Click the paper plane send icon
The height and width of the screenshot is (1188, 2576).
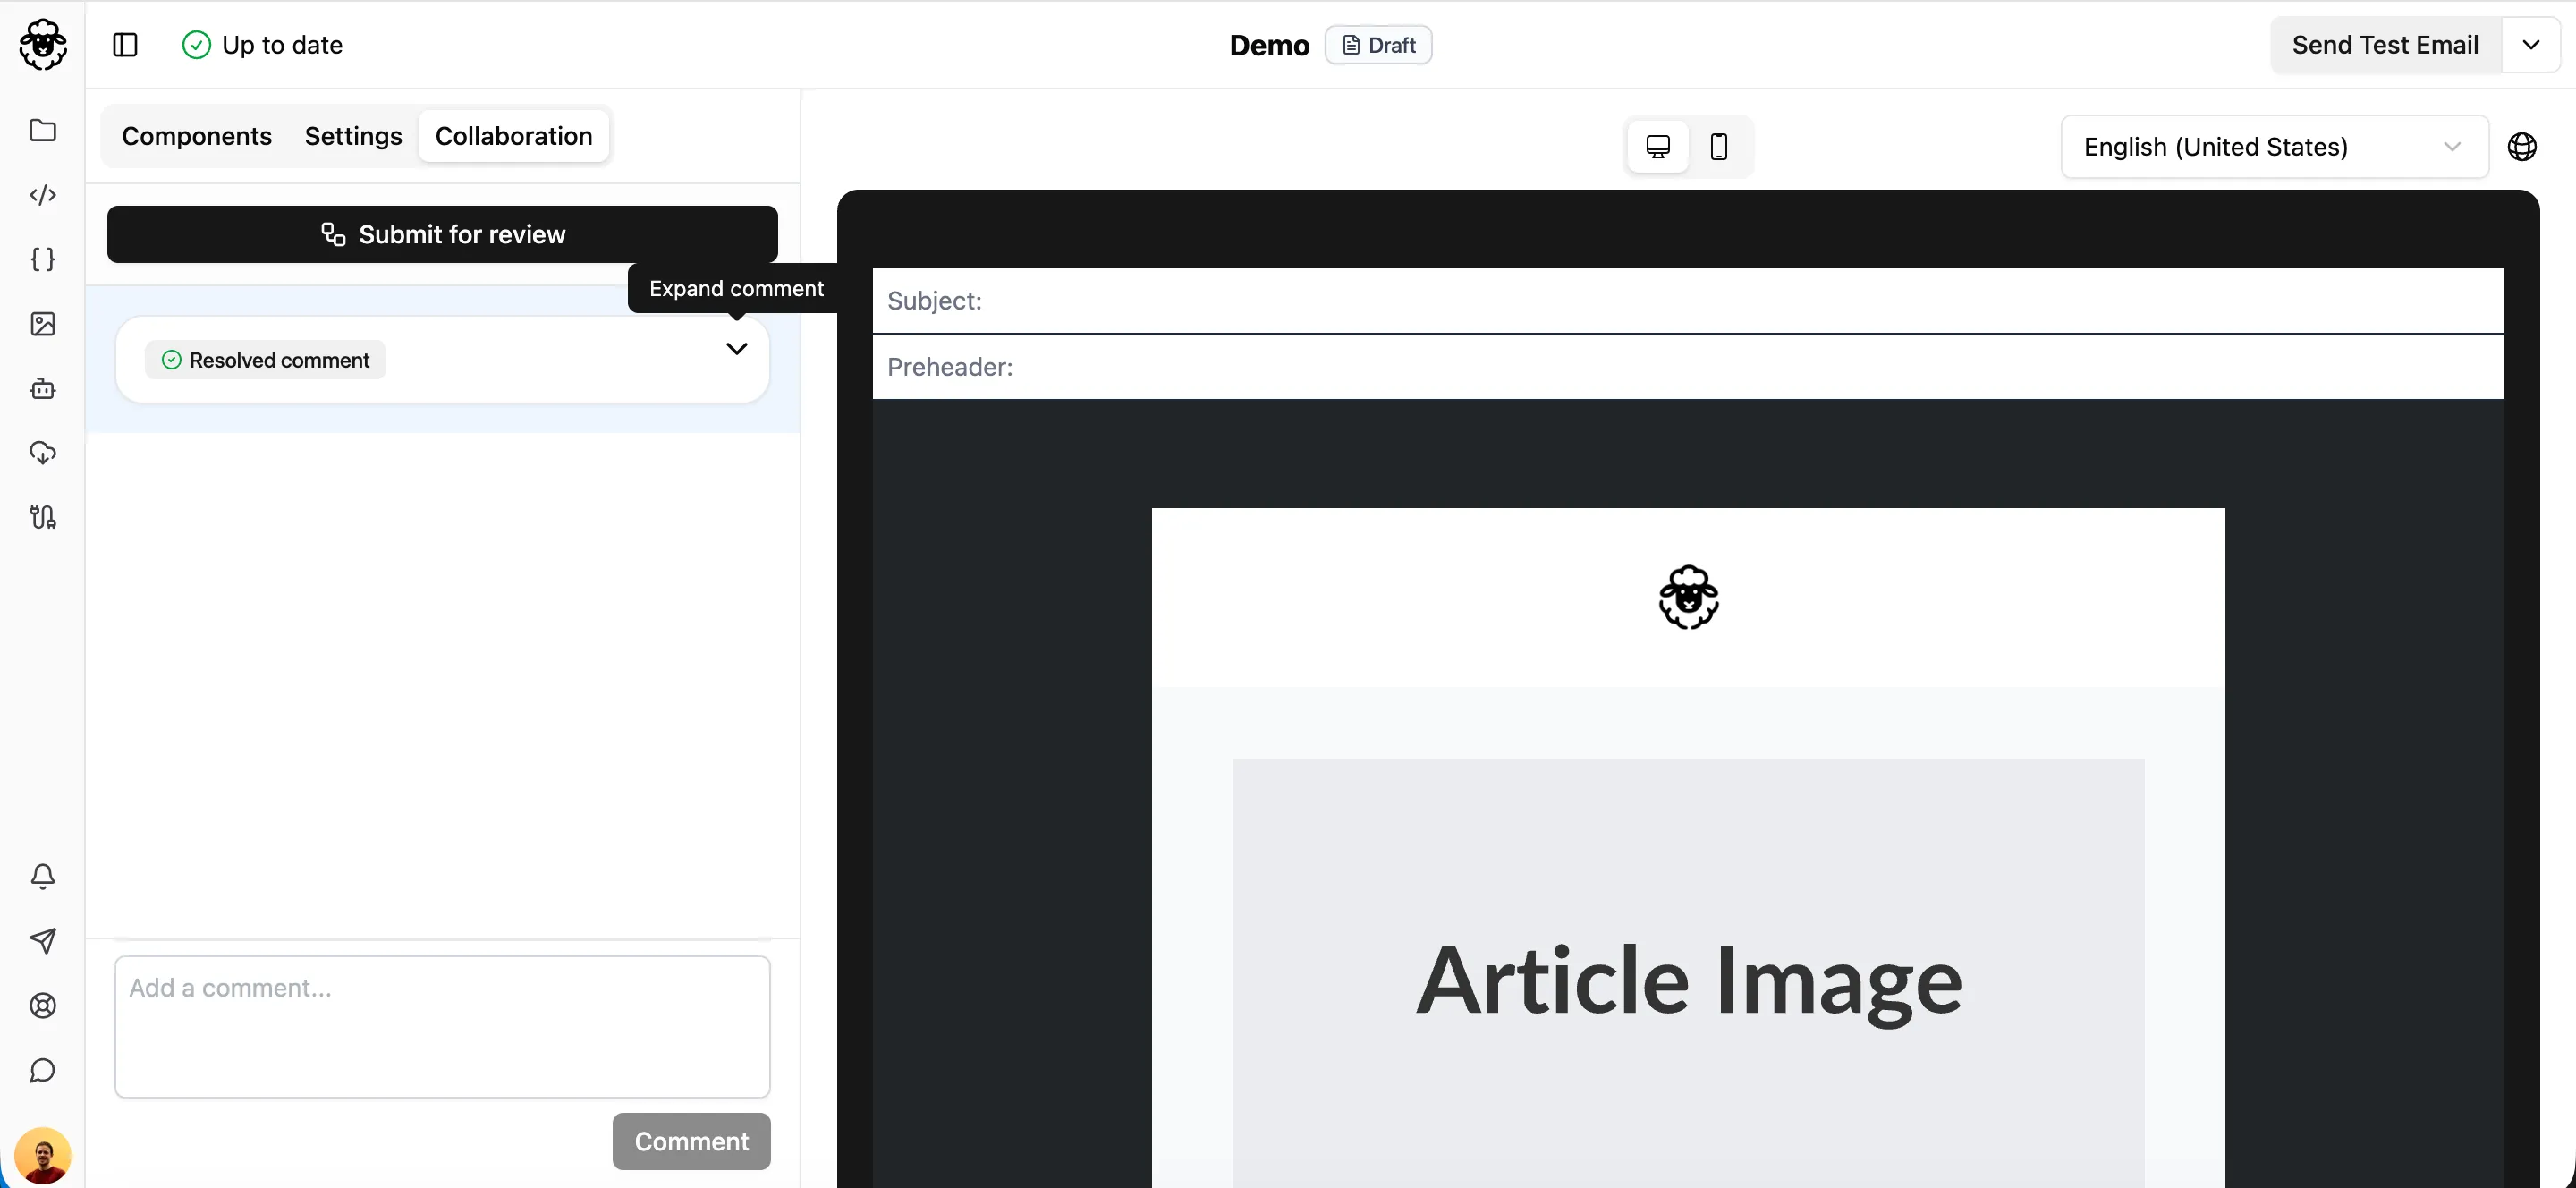42,941
